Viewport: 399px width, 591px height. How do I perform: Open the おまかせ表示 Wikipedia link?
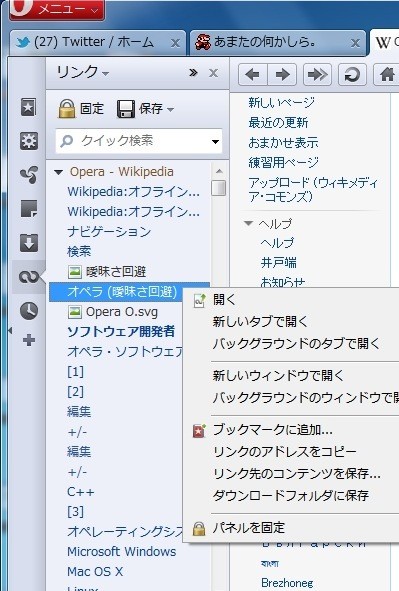pyautogui.click(x=283, y=142)
